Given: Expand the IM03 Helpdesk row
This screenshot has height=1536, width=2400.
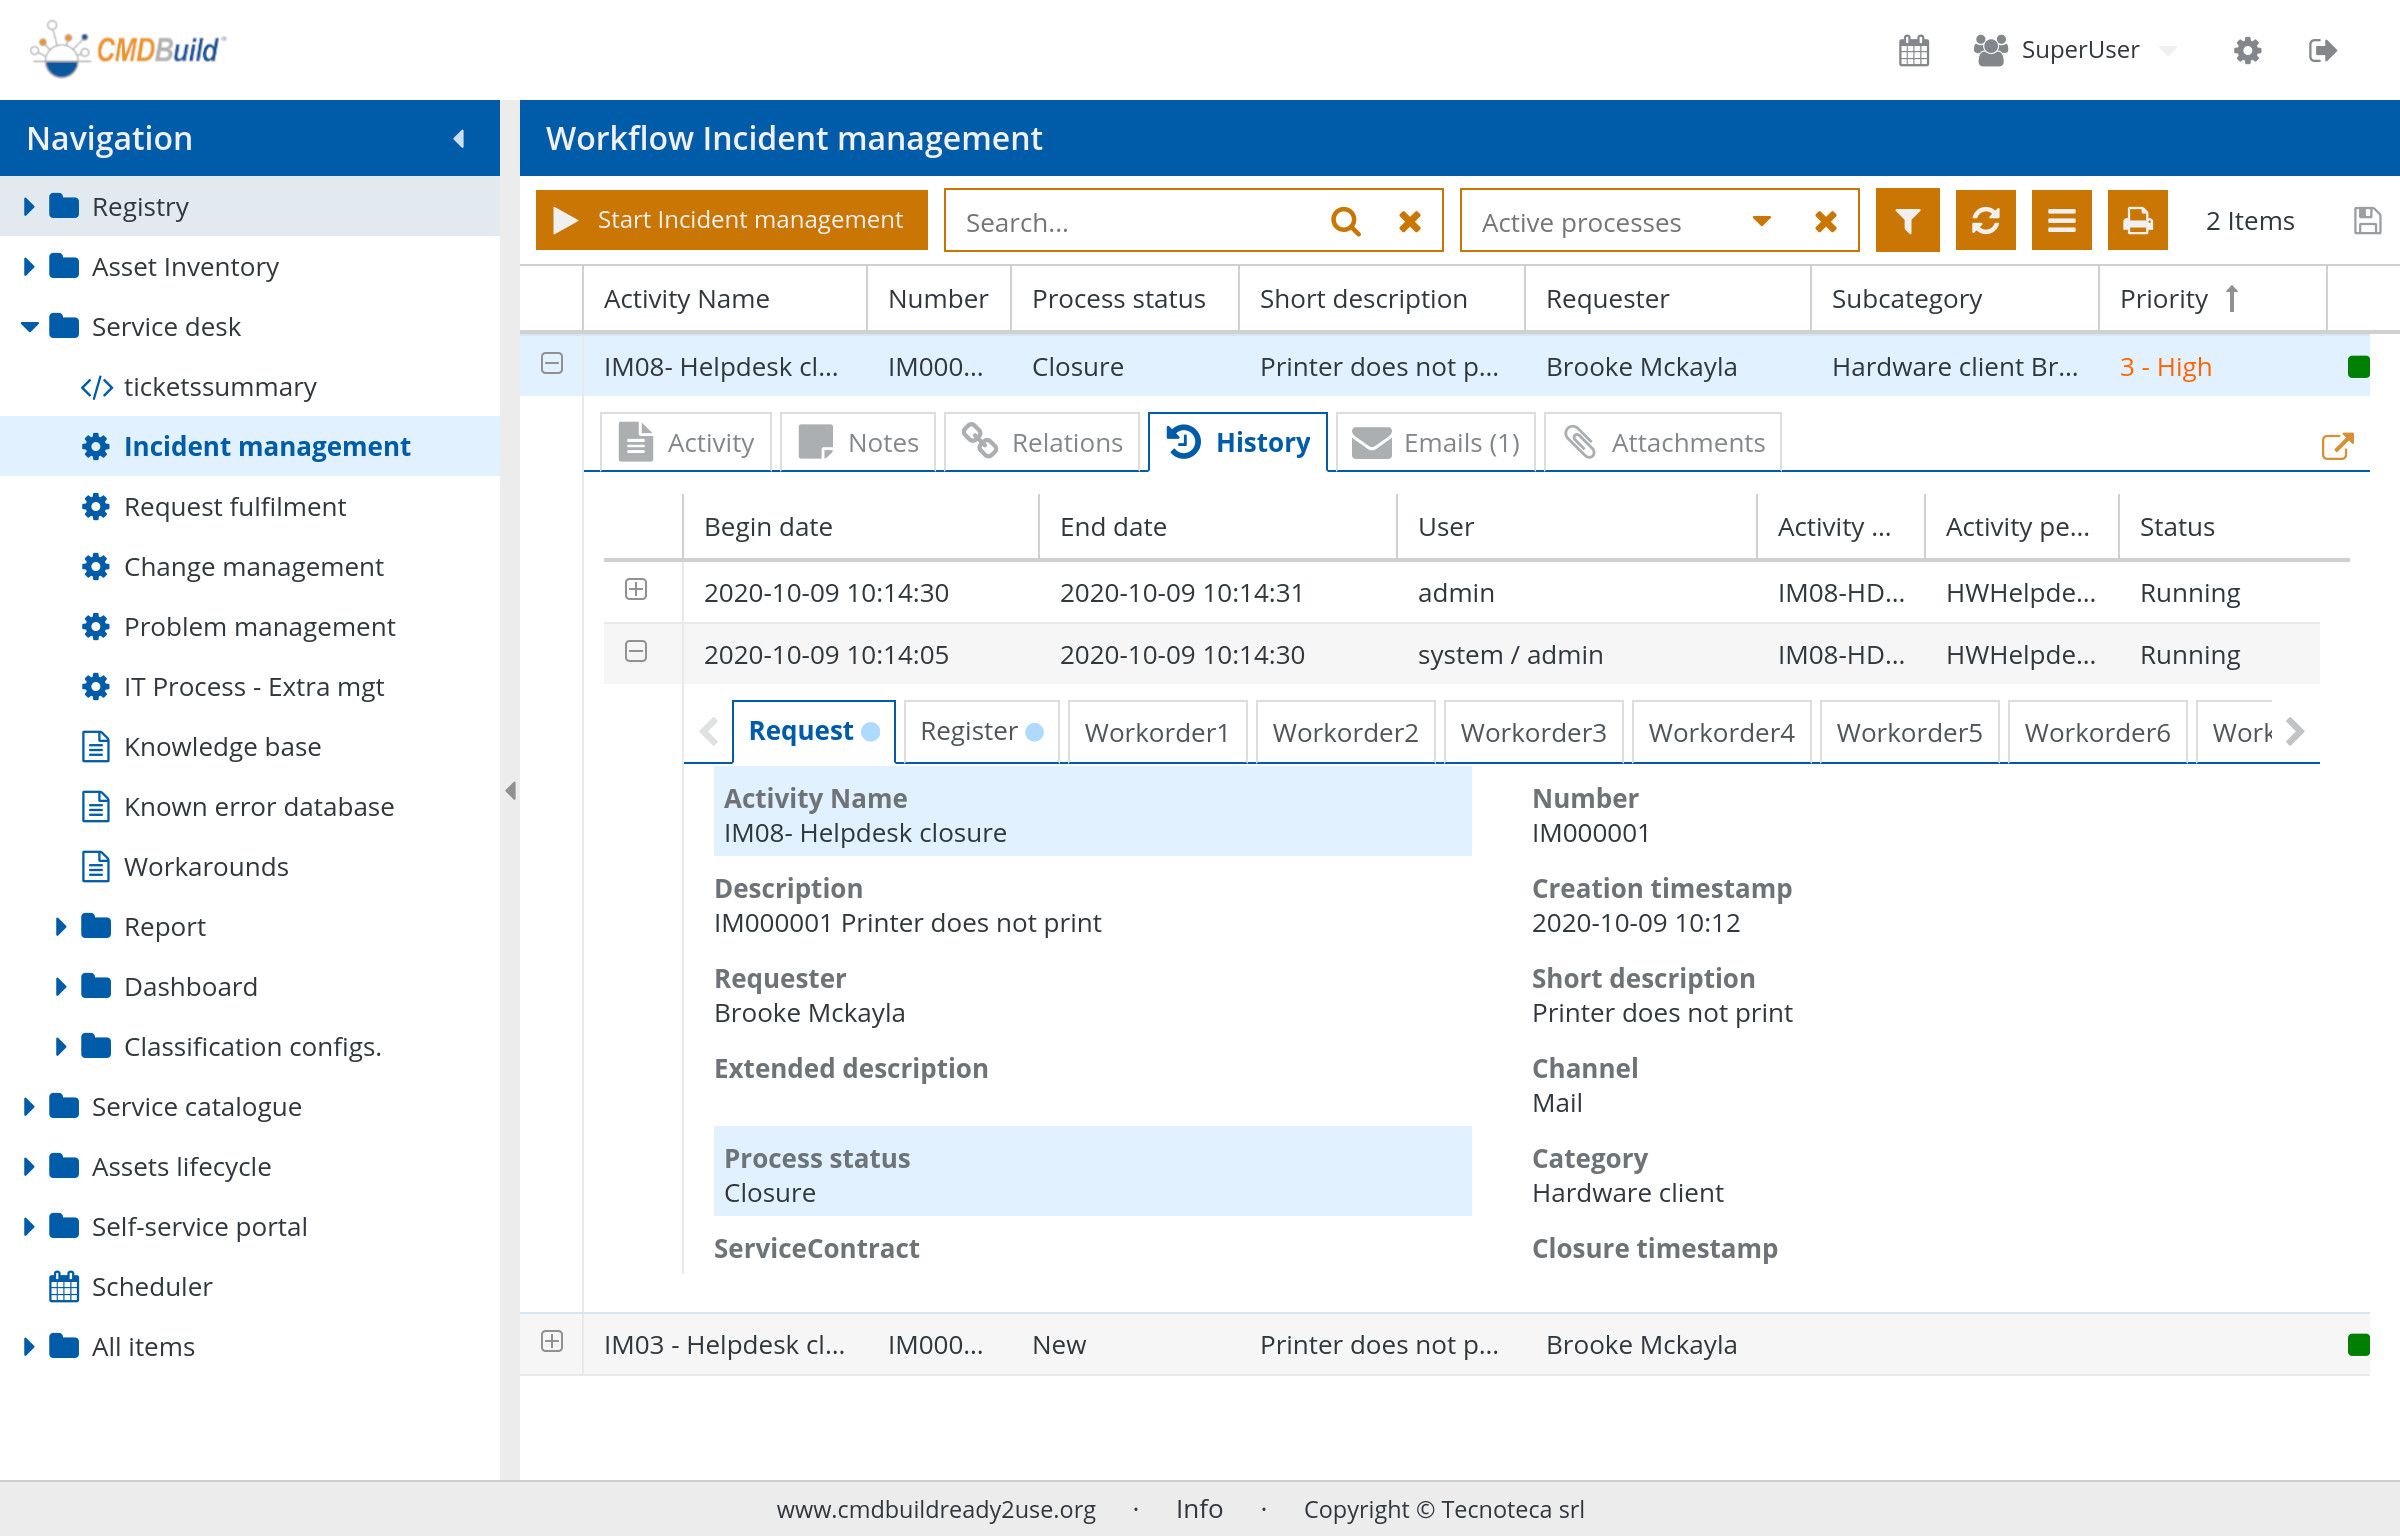Looking at the screenshot, I should pos(552,1342).
